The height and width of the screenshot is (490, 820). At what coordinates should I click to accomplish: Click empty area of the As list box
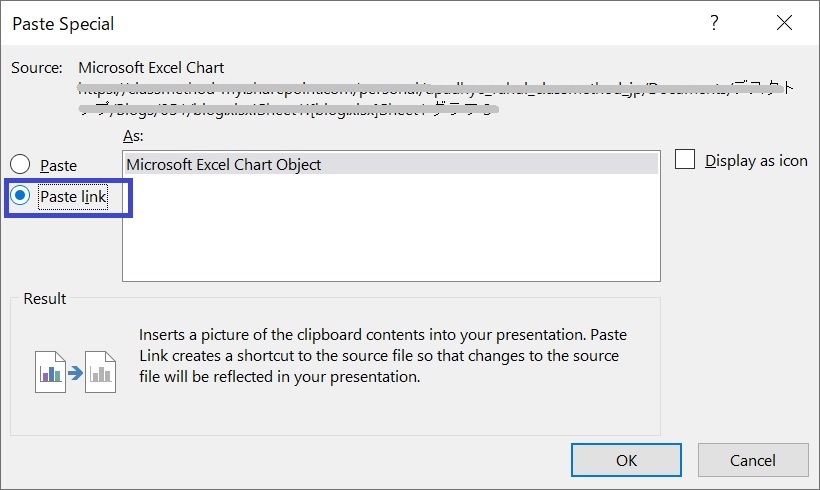(x=391, y=227)
